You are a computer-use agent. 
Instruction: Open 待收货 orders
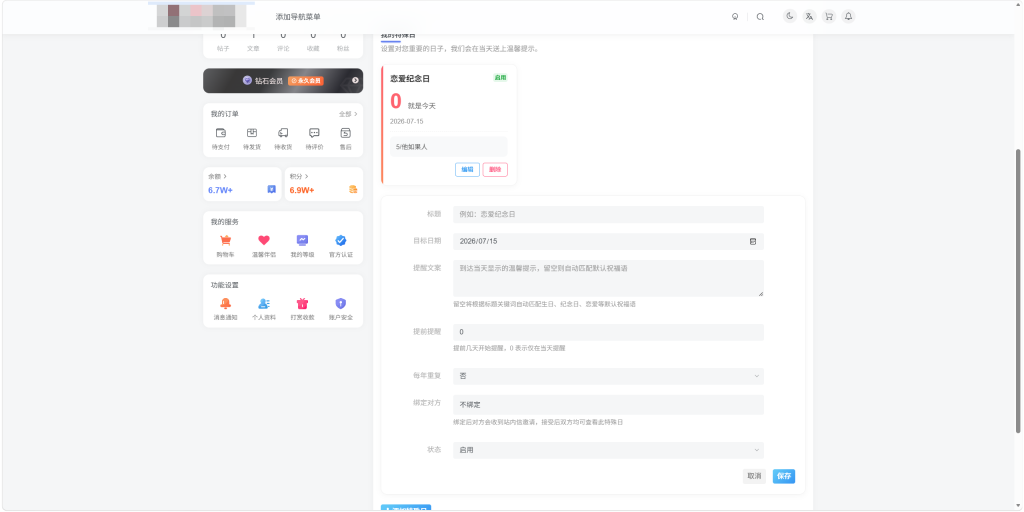pos(283,139)
